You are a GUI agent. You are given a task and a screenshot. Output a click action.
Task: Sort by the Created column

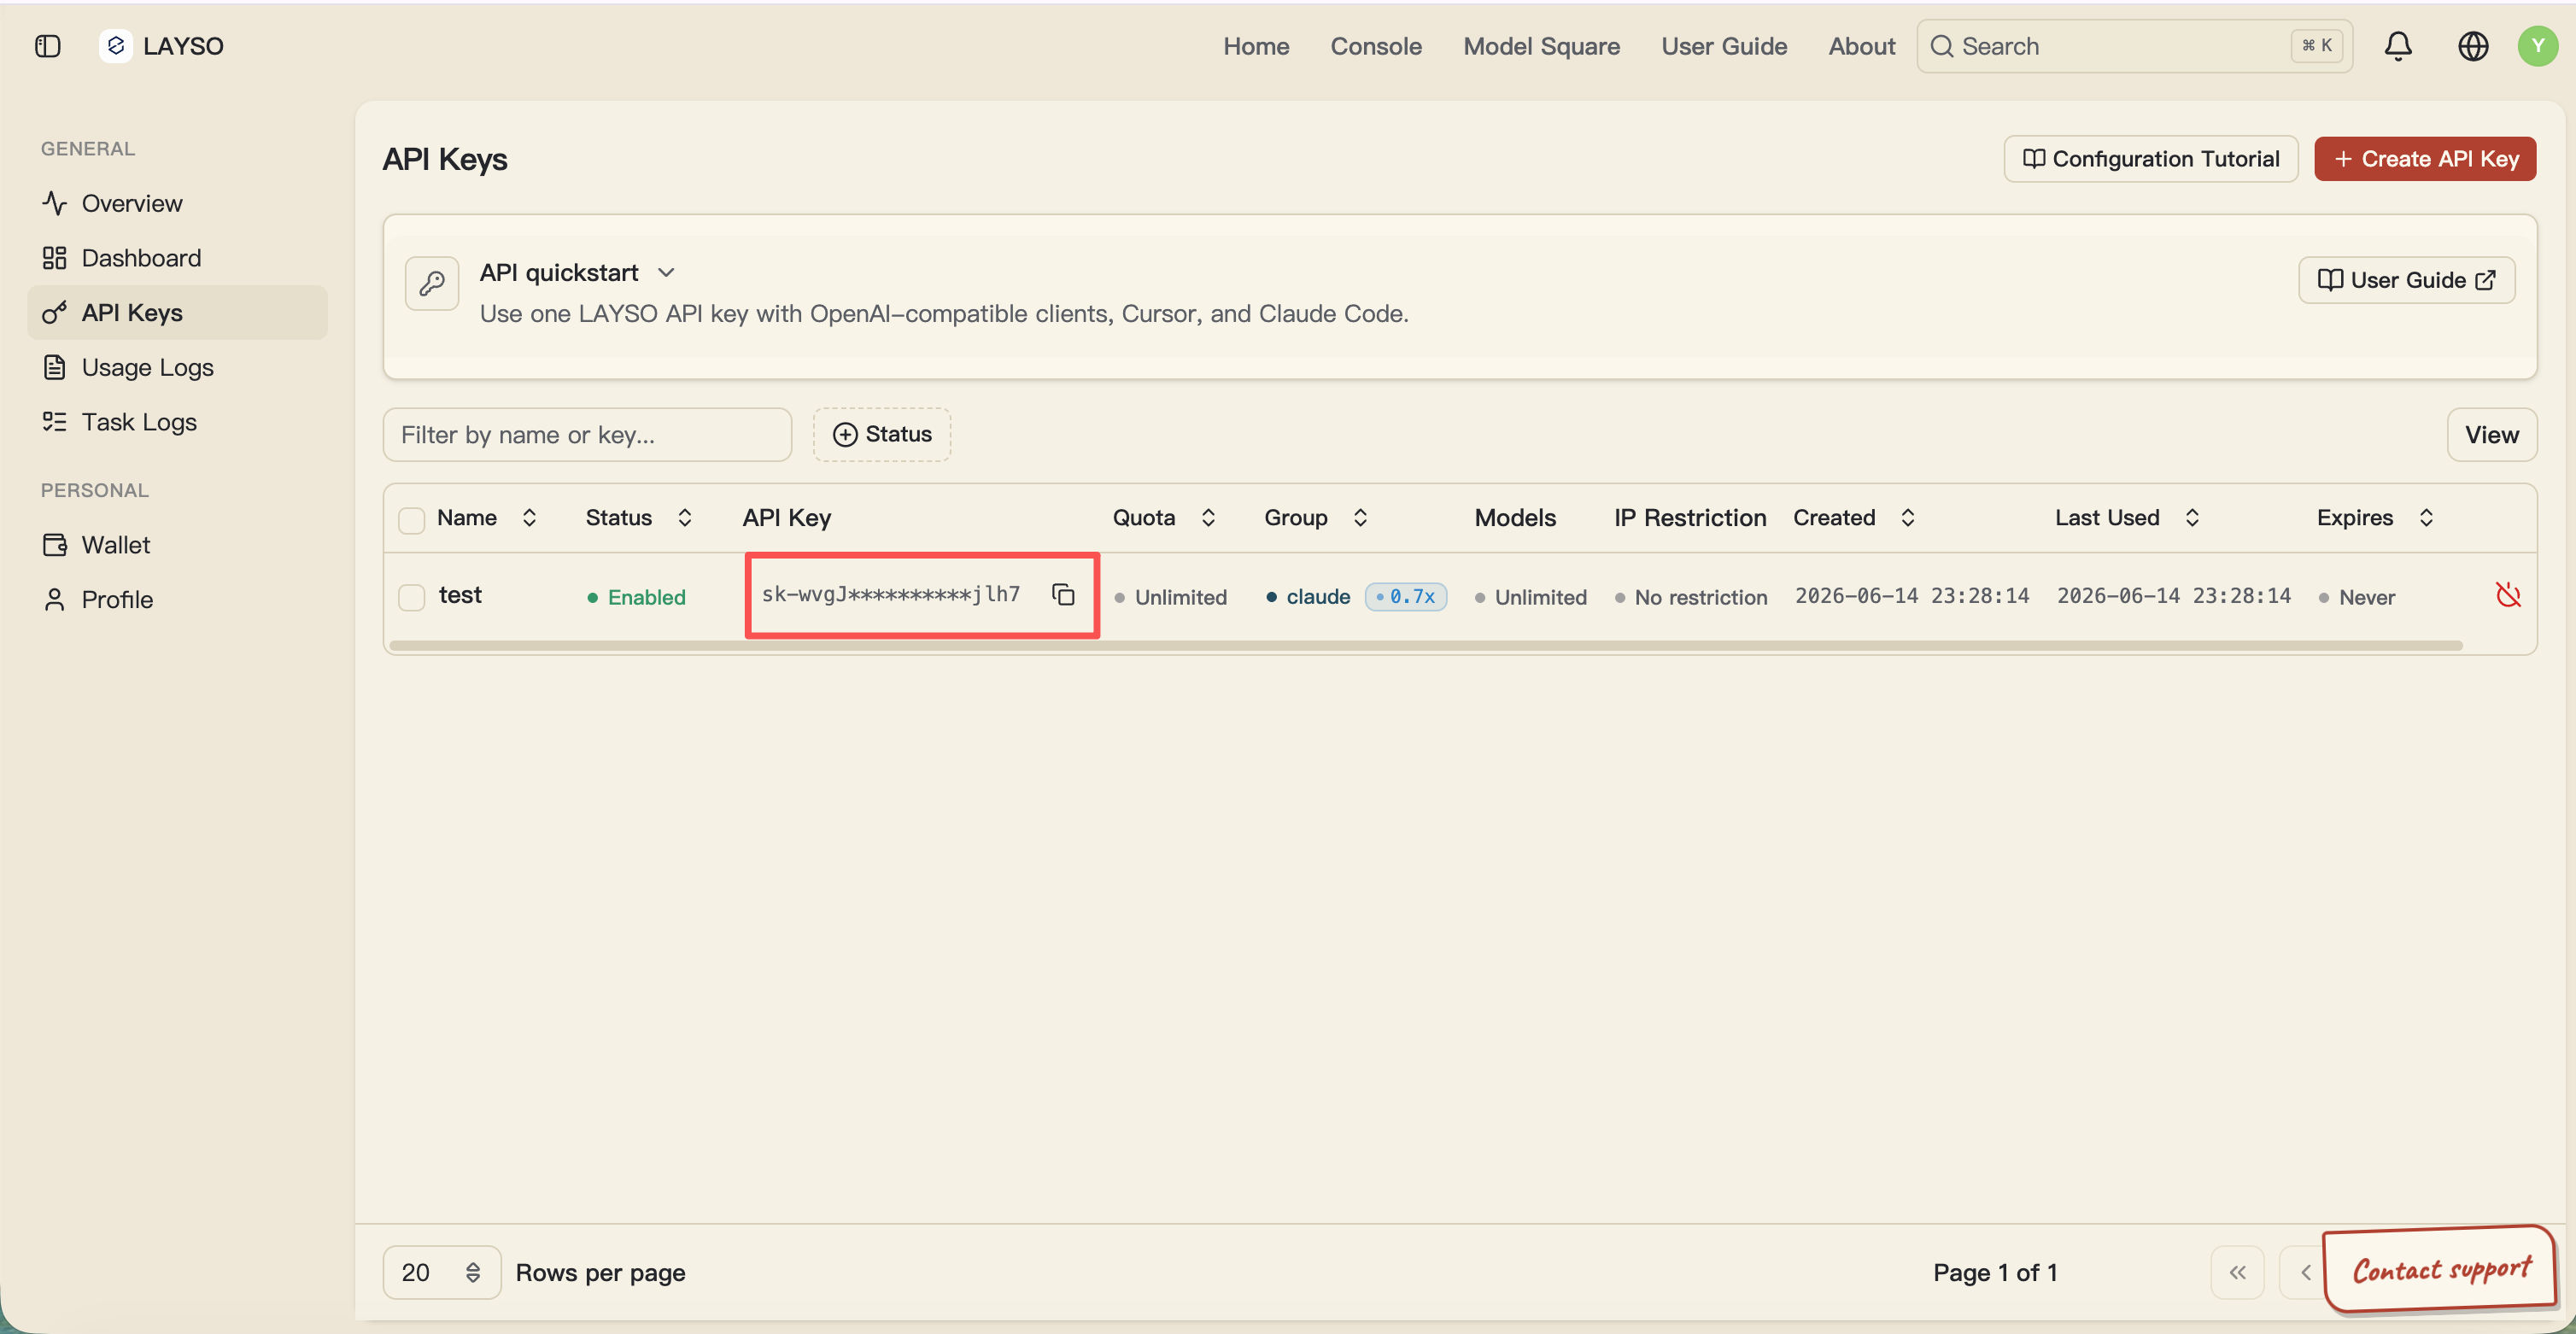tap(1854, 517)
